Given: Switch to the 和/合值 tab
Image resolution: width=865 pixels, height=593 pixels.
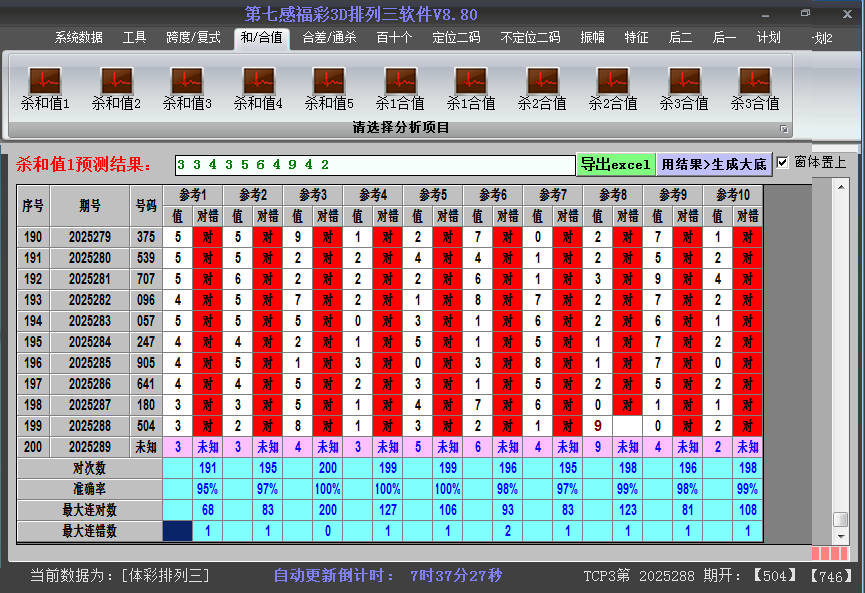Looking at the screenshot, I should point(262,39).
